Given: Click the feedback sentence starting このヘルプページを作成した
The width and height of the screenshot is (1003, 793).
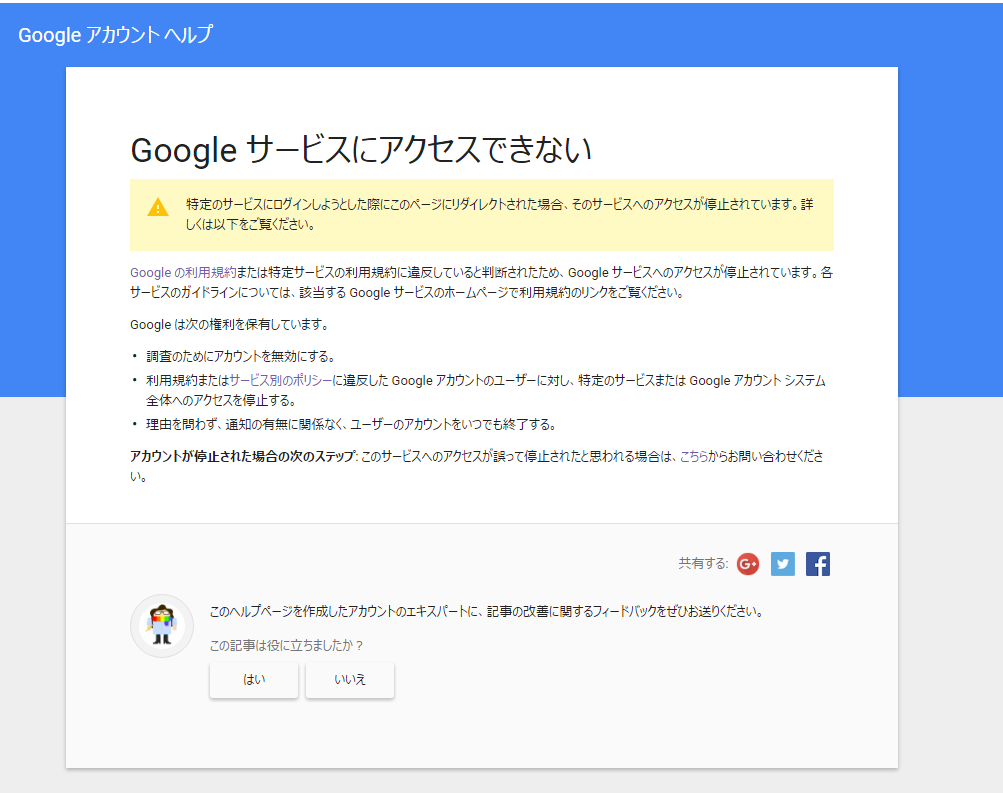Looking at the screenshot, I should [x=487, y=611].
